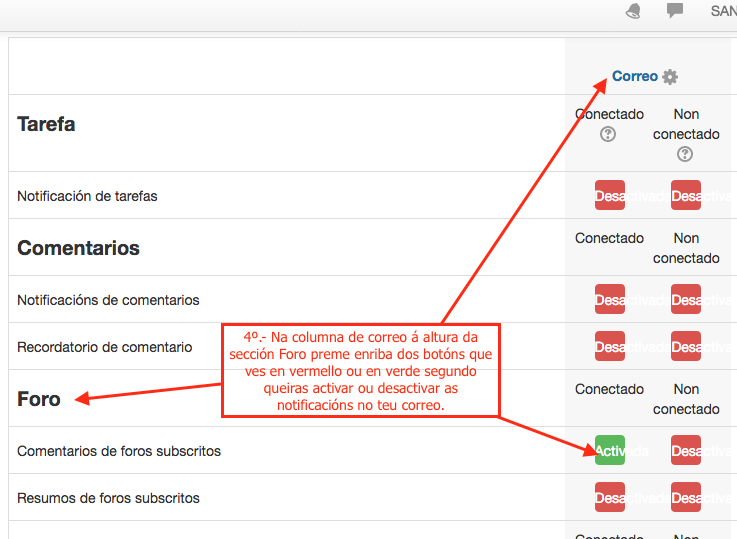Click the gear icon beside Correo
Screen dimensions: 737x539
pyautogui.click(x=670, y=77)
